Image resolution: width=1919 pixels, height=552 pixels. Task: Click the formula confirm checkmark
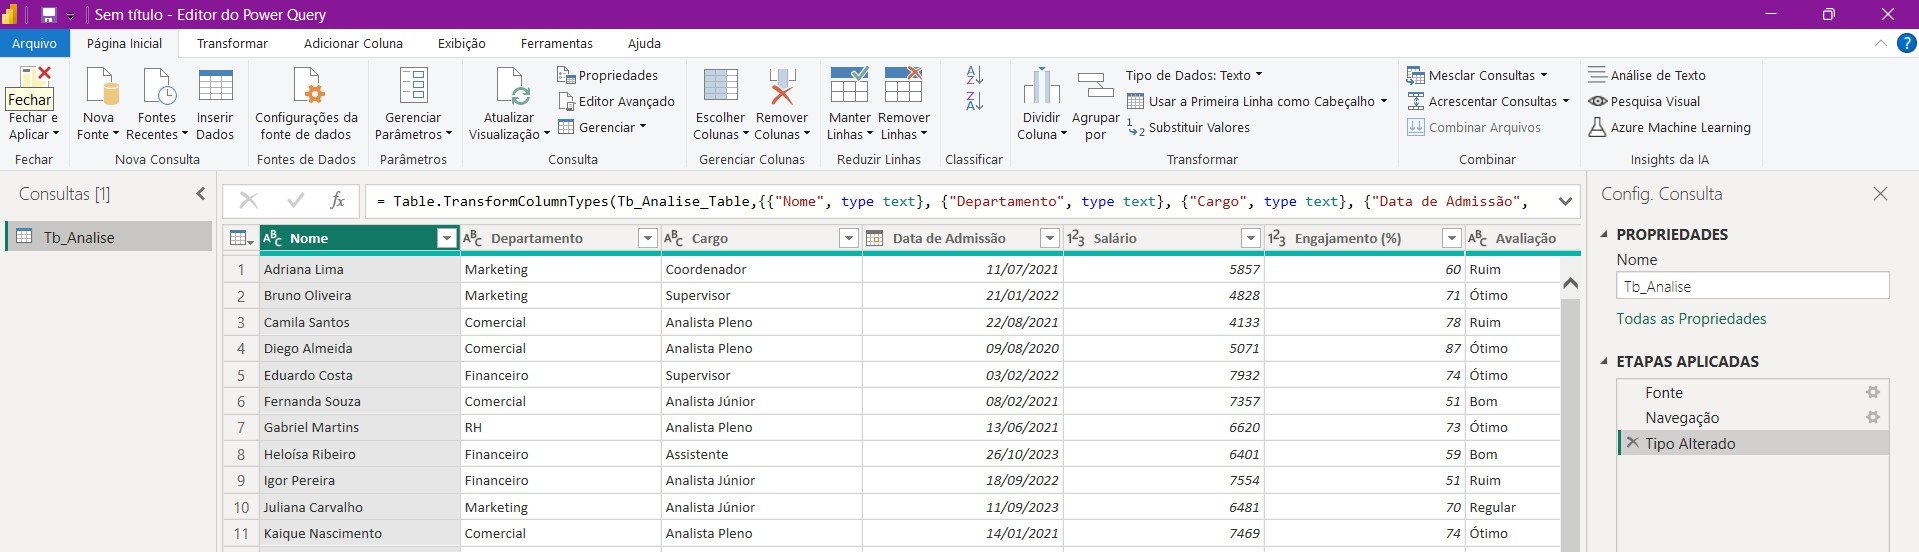pos(295,201)
